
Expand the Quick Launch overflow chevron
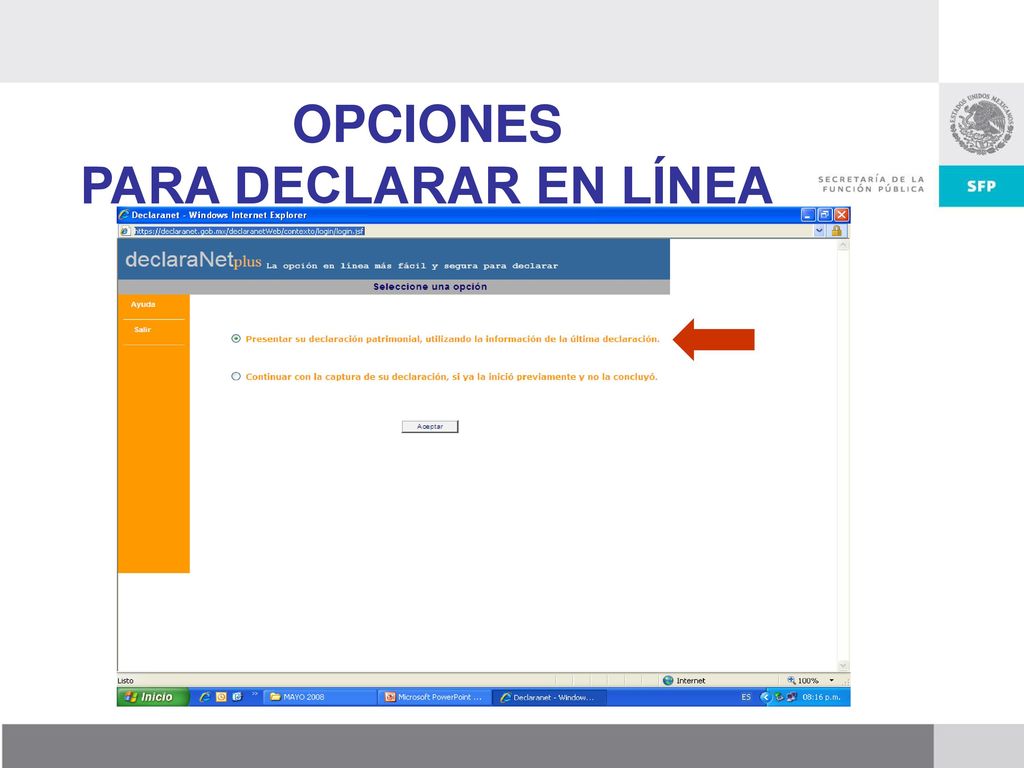[255, 694]
